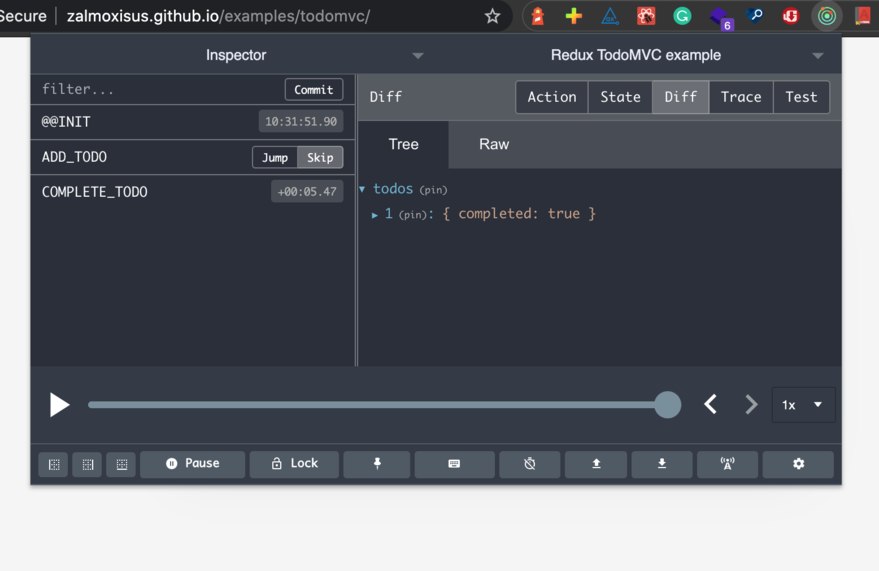Step back to previous action
The image size is (879, 571).
tap(710, 405)
